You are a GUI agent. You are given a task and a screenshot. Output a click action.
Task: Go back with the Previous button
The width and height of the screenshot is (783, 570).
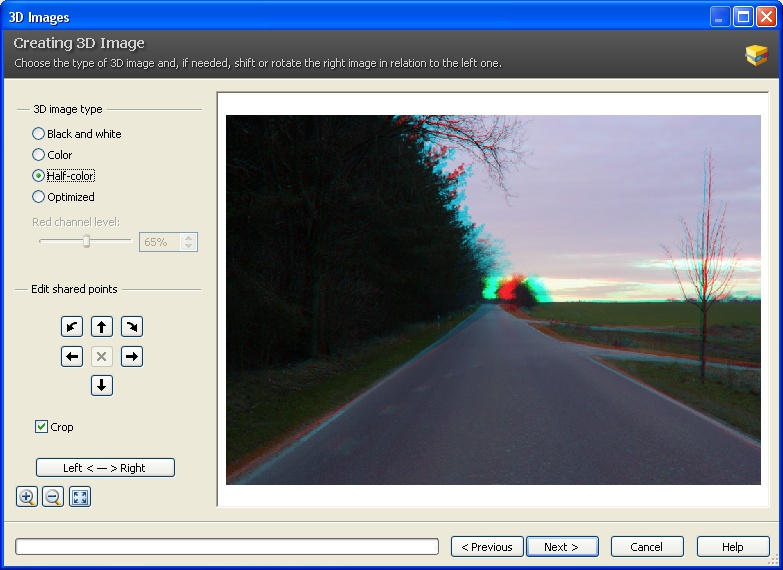point(487,547)
